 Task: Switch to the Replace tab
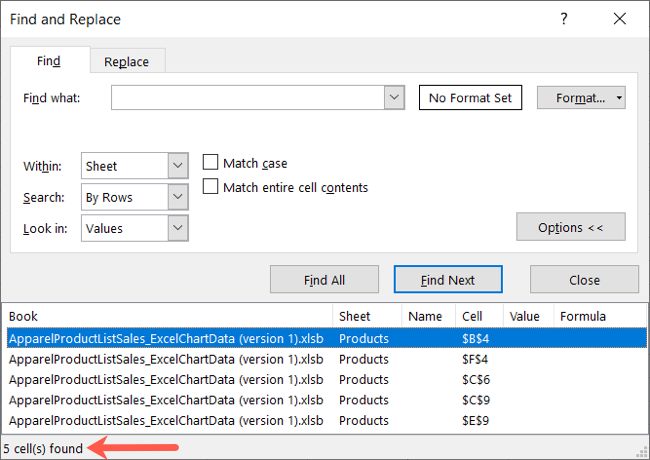(127, 62)
